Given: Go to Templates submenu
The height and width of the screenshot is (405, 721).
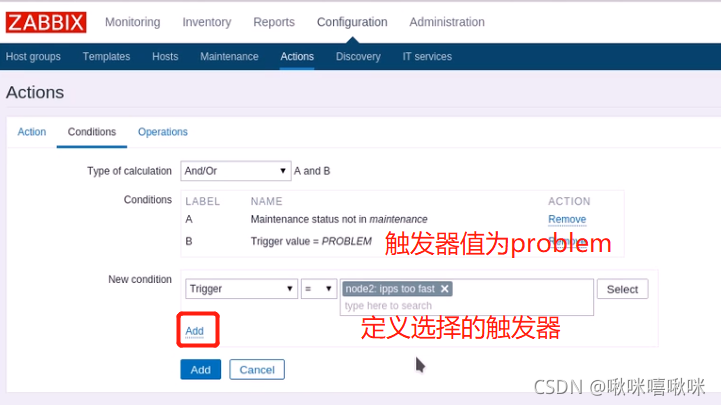Looking at the screenshot, I should (106, 57).
